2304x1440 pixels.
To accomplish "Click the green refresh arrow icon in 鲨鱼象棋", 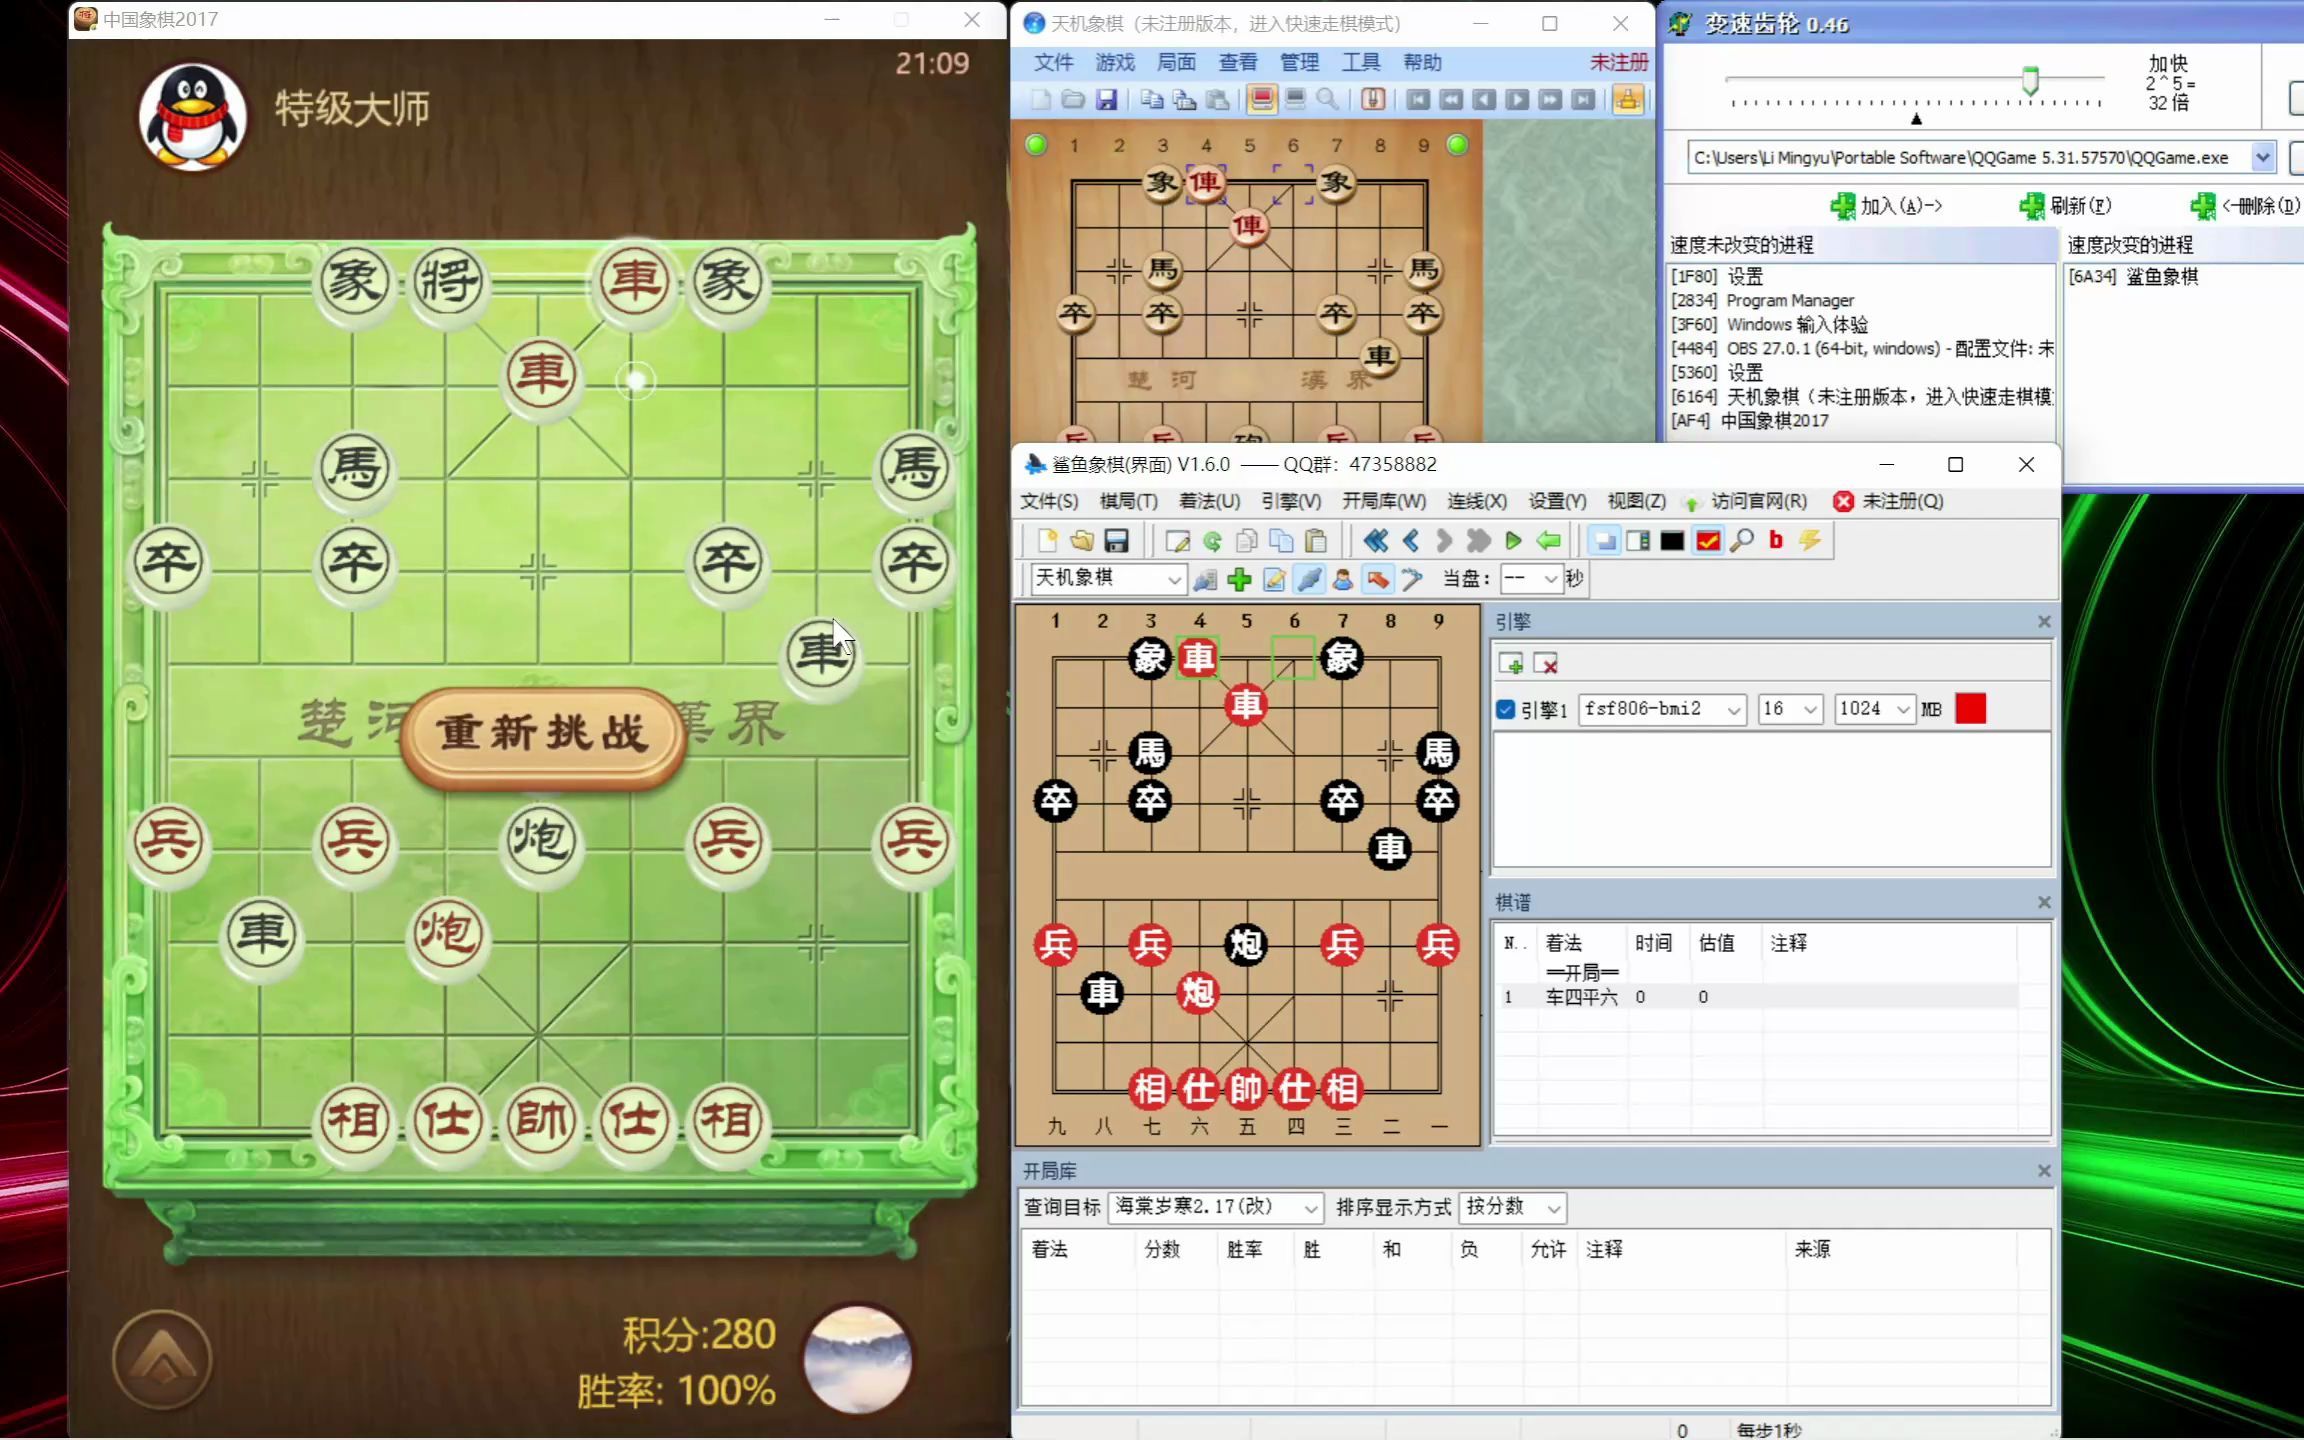I will 1212,541.
